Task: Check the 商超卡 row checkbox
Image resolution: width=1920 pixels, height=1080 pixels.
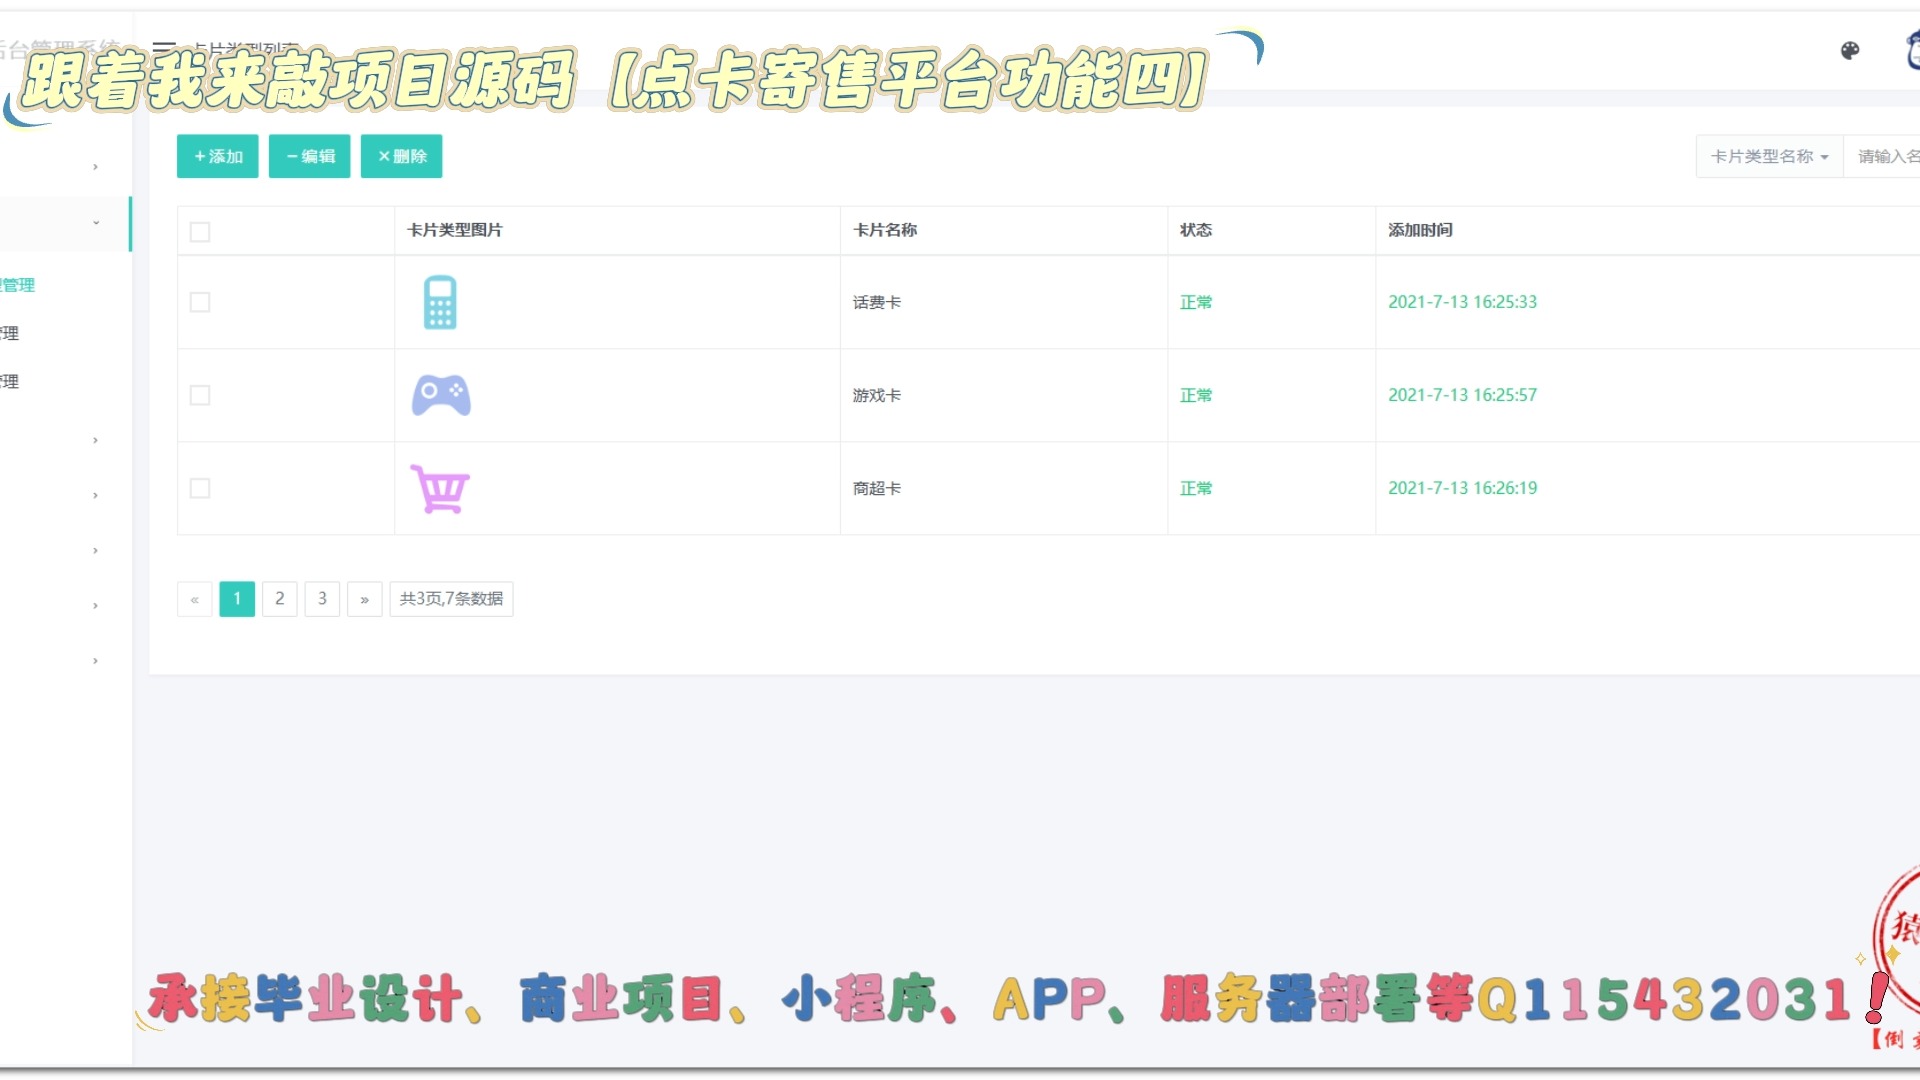Action: coord(200,488)
